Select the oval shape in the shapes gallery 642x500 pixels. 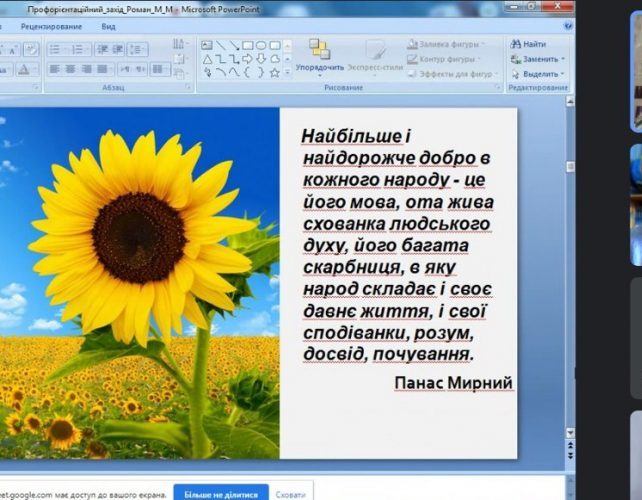coord(261,45)
